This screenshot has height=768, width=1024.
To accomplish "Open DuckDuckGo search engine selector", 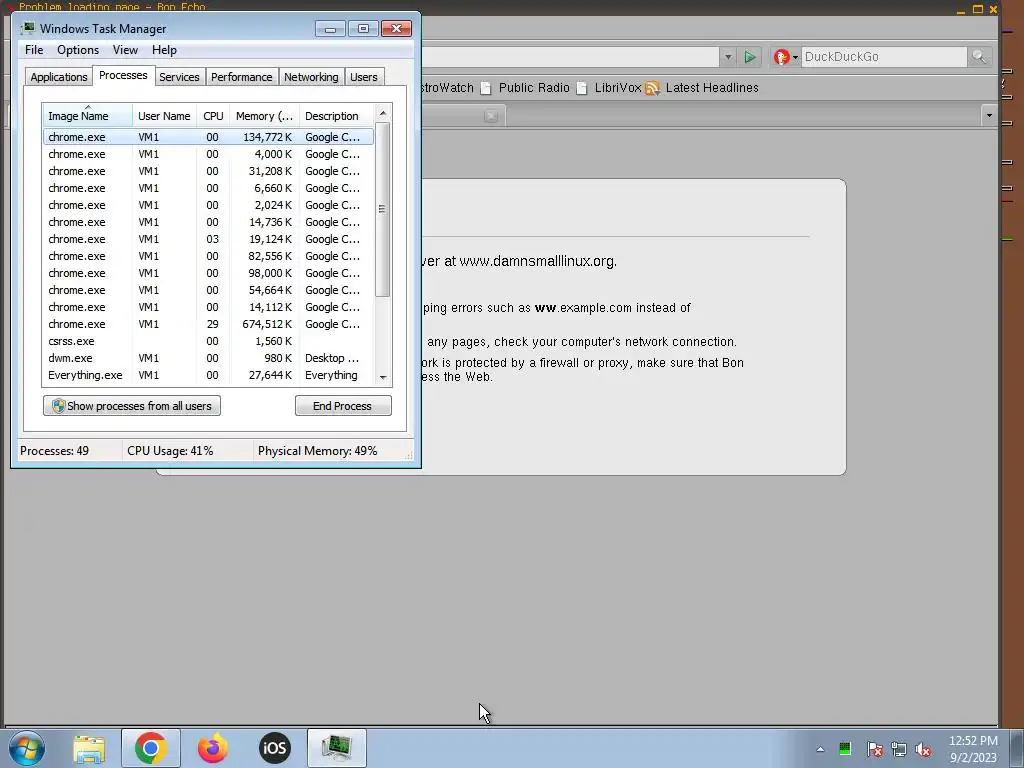I will (786, 57).
